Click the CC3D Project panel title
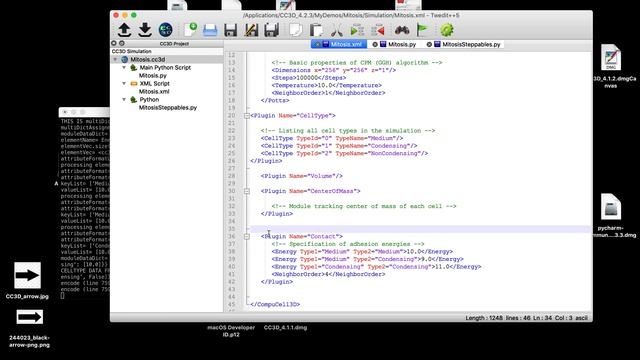The image size is (640, 360). pyautogui.click(x=174, y=43)
